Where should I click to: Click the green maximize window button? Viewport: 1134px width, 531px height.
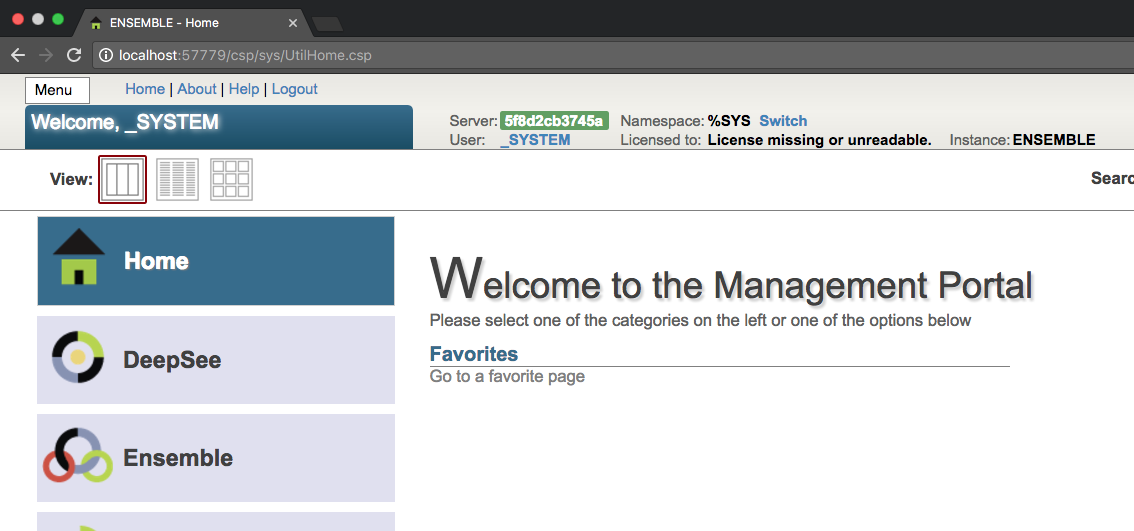point(59,20)
